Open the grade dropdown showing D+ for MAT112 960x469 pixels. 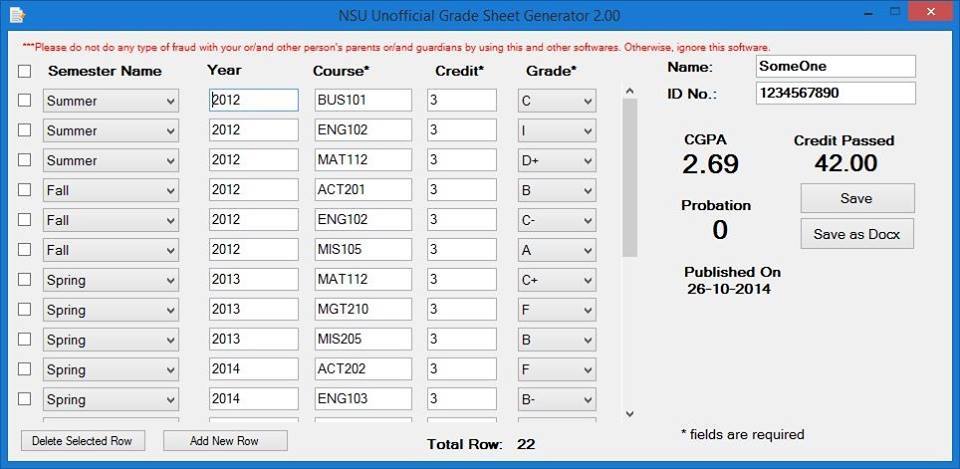coord(557,160)
